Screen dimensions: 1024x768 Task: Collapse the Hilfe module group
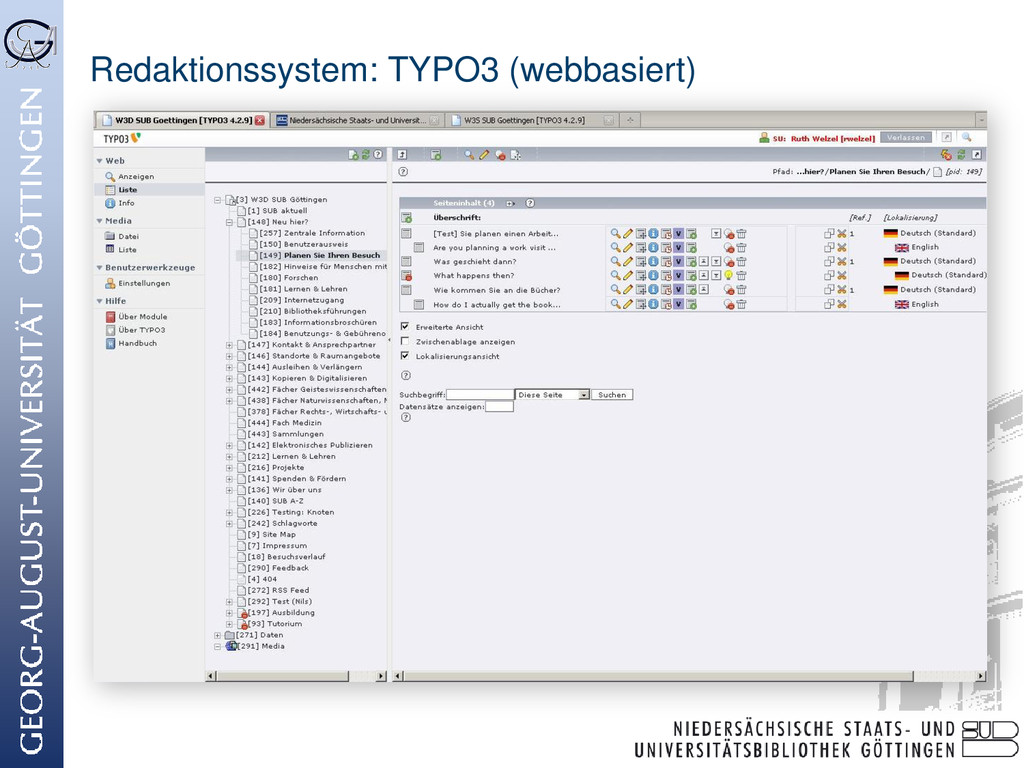(99, 301)
